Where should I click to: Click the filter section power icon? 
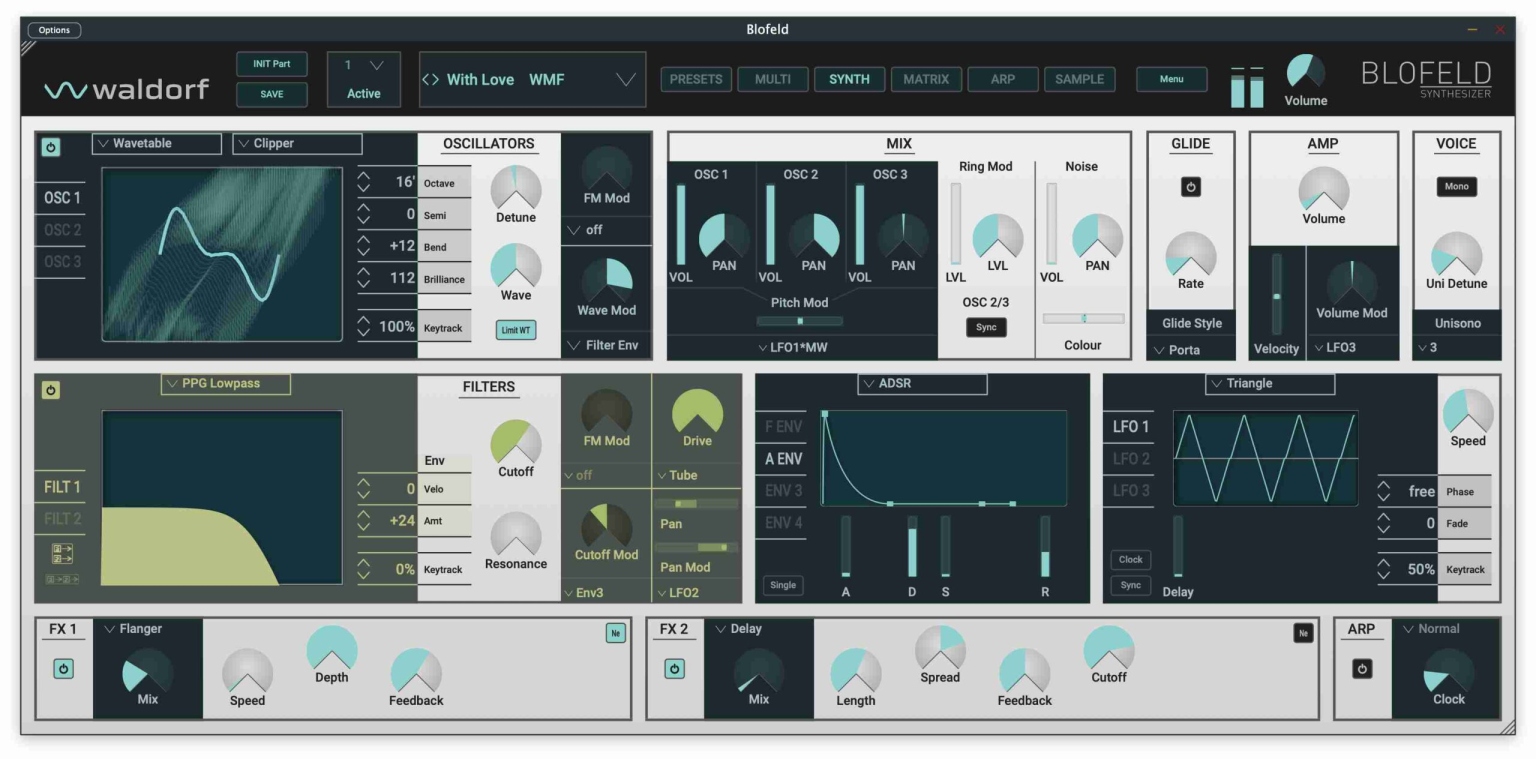coord(51,390)
